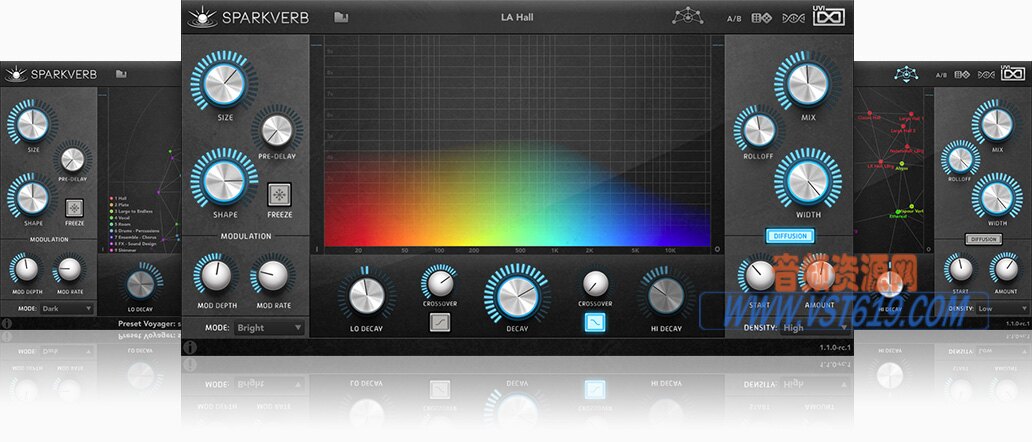Toggle A/B comparison in main window
Image resolution: width=1032 pixels, height=442 pixels.
[734, 18]
